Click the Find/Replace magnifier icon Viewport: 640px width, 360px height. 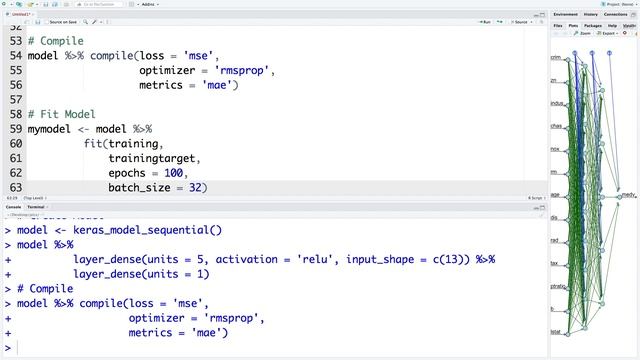pyautogui.click(x=85, y=22)
